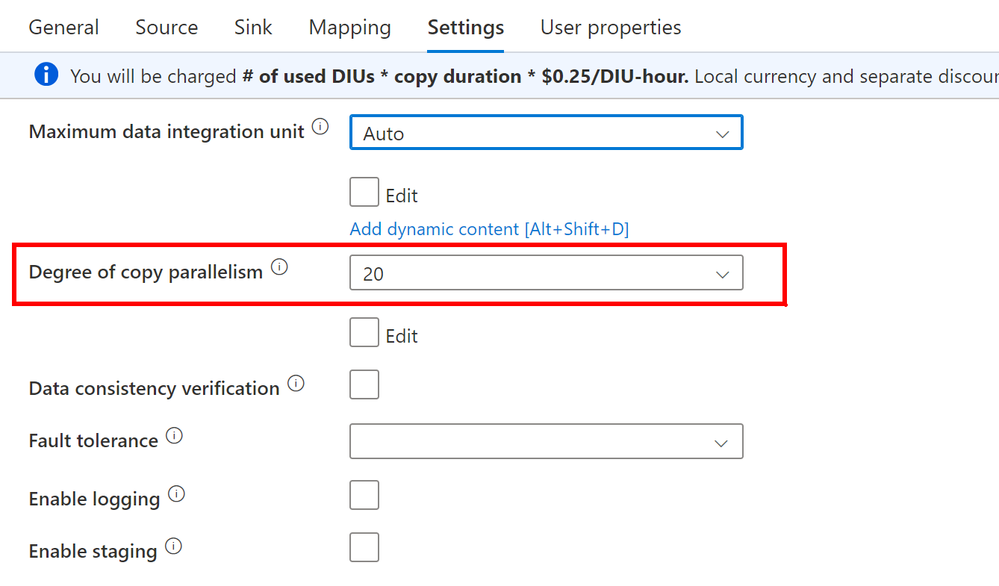
Task: Click info icon beside Data consistency verification
Action: (296, 383)
